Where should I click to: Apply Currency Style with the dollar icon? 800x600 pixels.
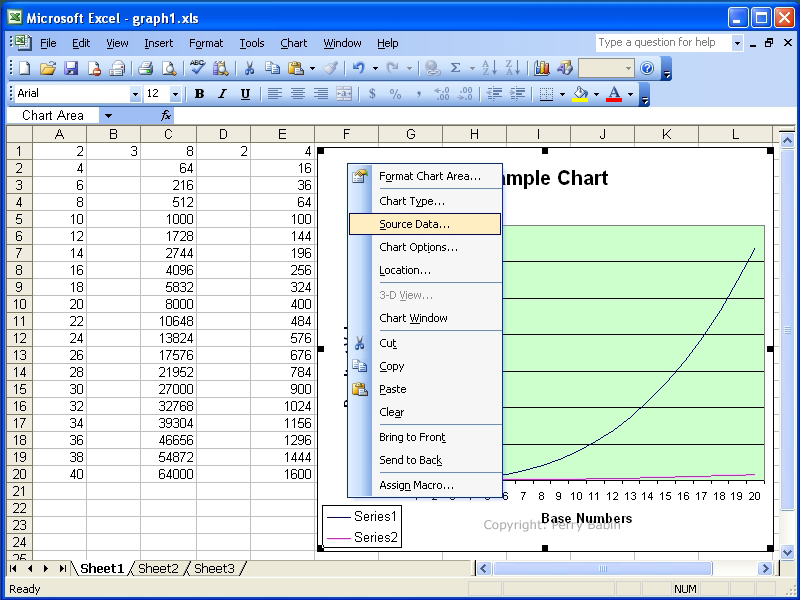click(372, 94)
